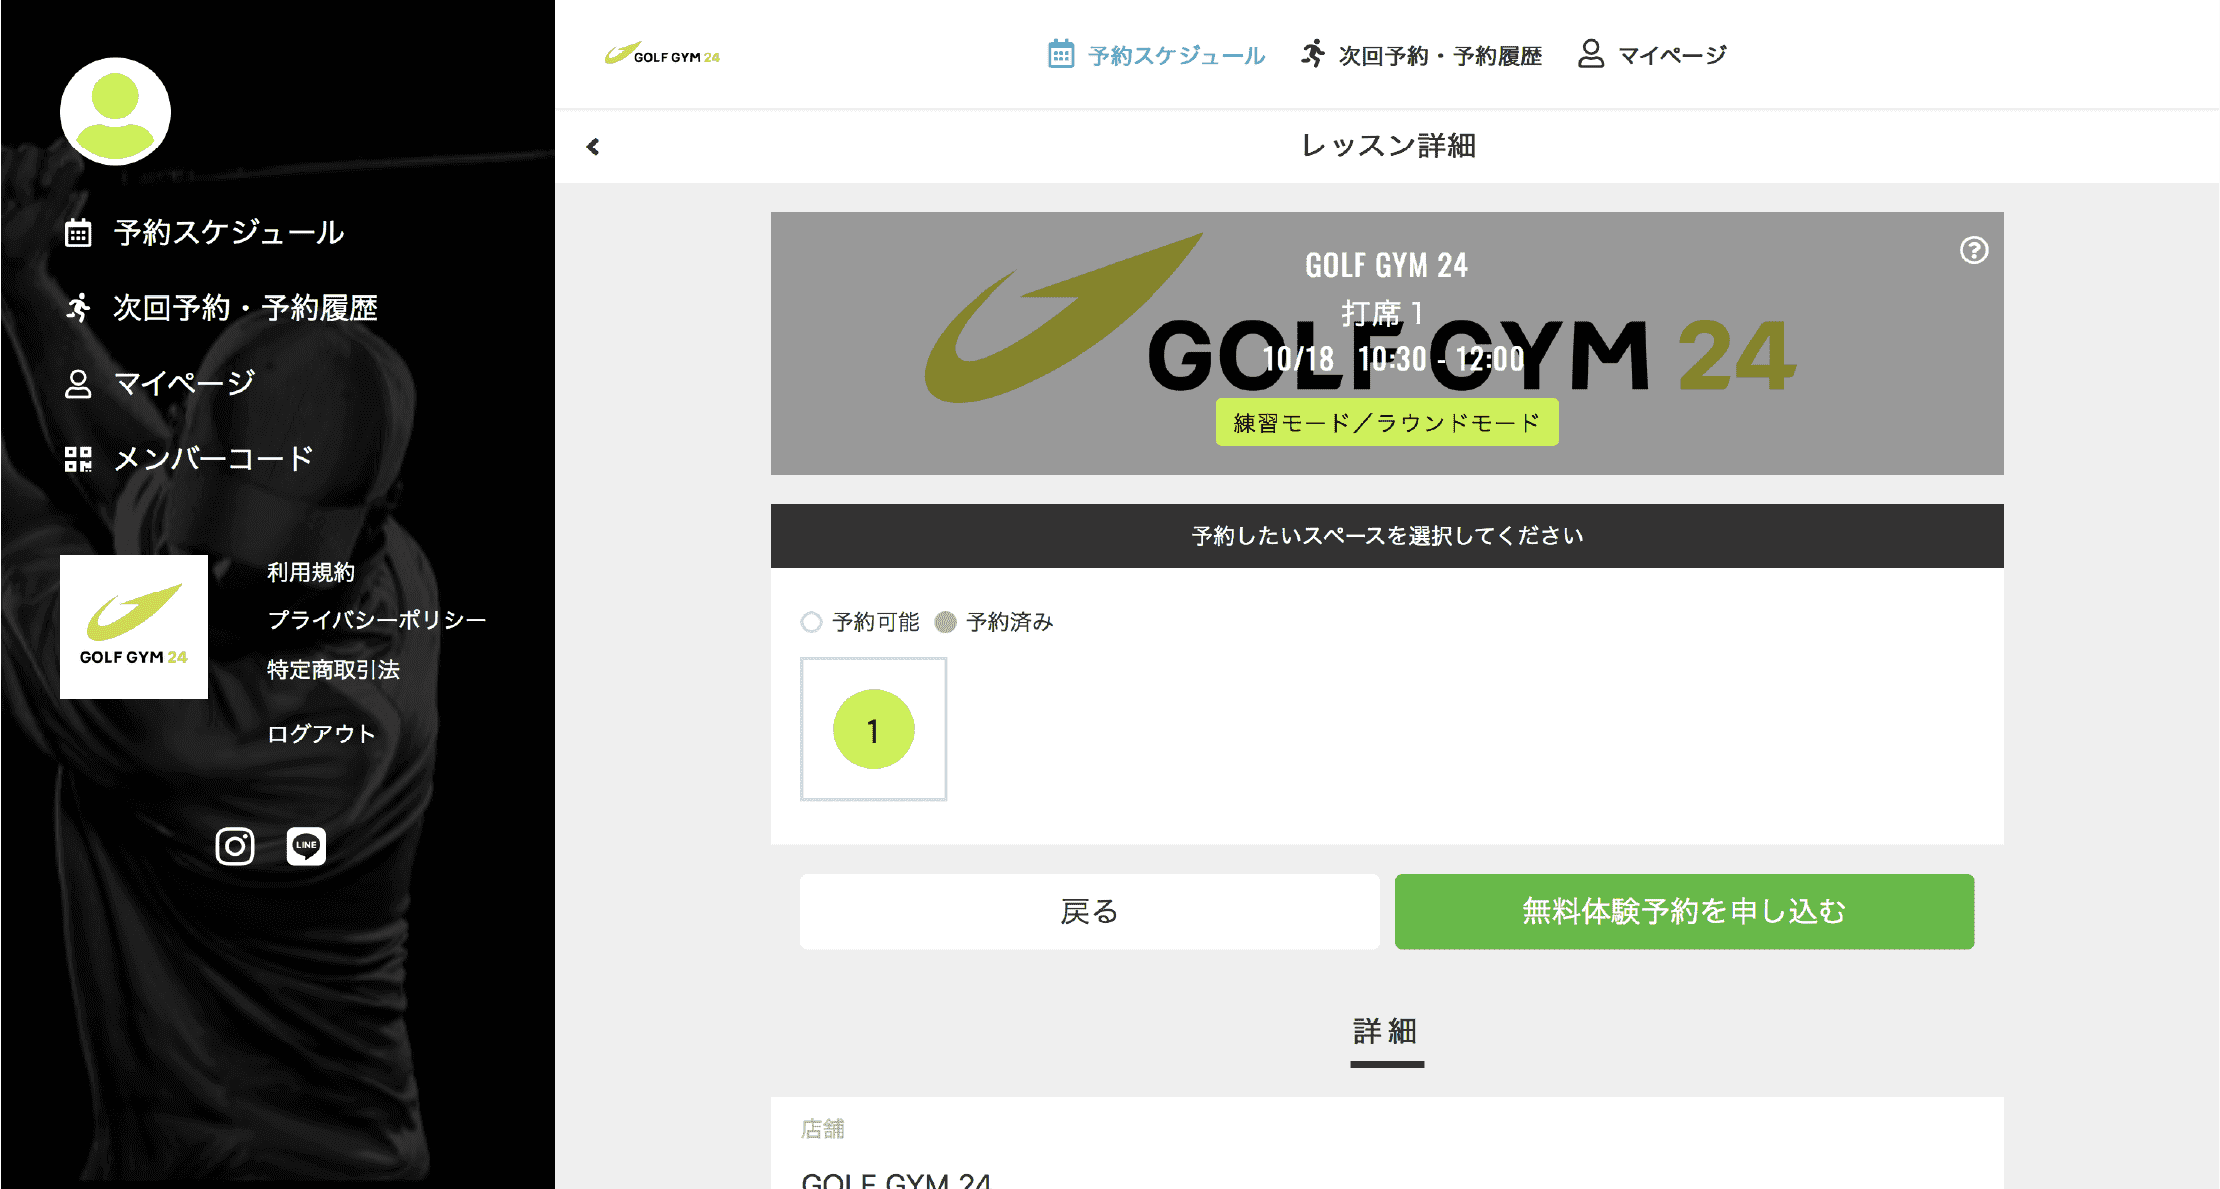This screenshot has height=1189, width=2220.
Task: Click the sidebar calendar icon beside 予約スケジュール
Action: point(78,233)
